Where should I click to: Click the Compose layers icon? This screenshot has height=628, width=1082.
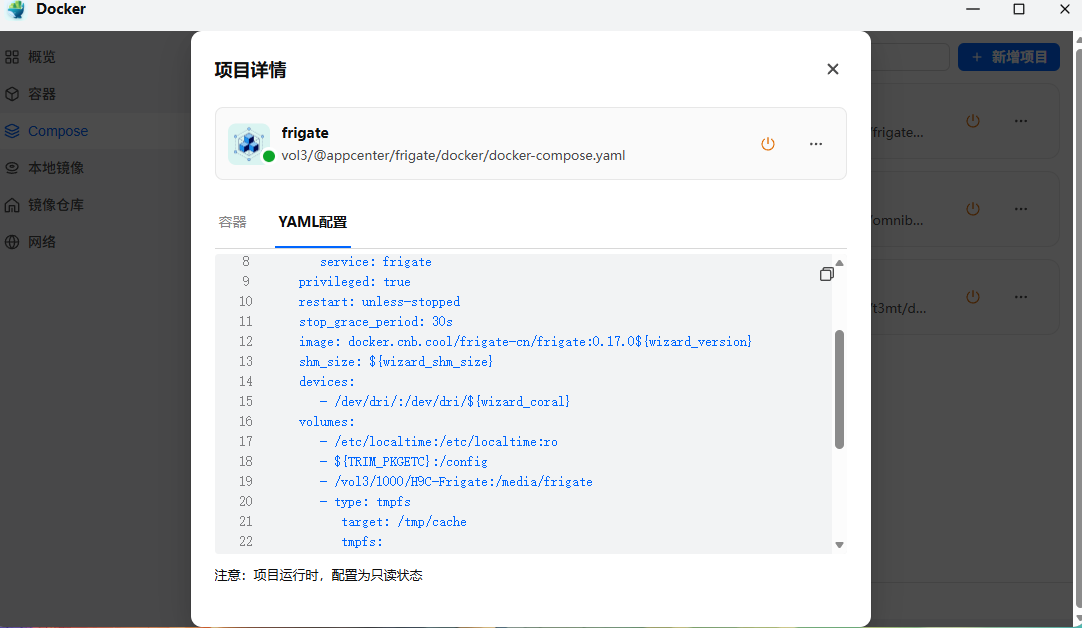pyautogui.click(x=12, y=131)
